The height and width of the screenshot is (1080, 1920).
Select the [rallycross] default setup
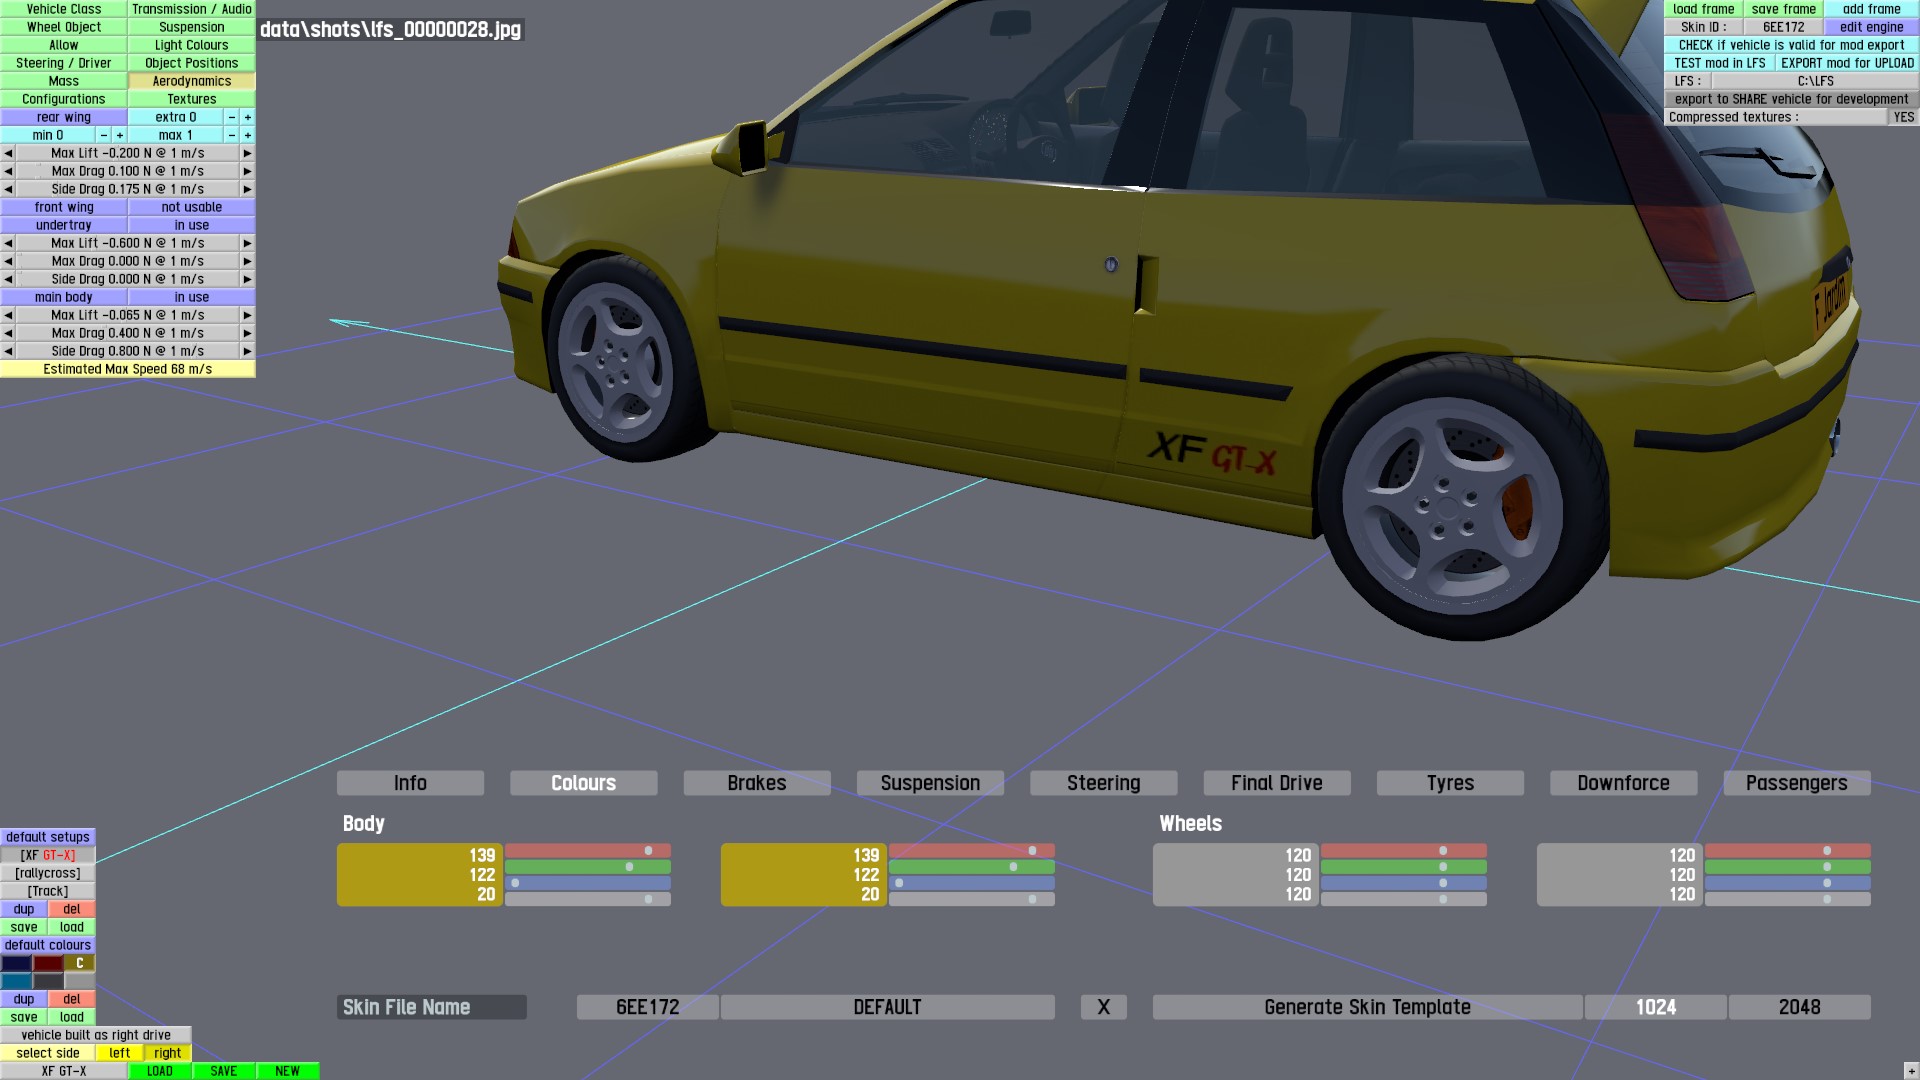pyautogui.click(x=48, y=873)
